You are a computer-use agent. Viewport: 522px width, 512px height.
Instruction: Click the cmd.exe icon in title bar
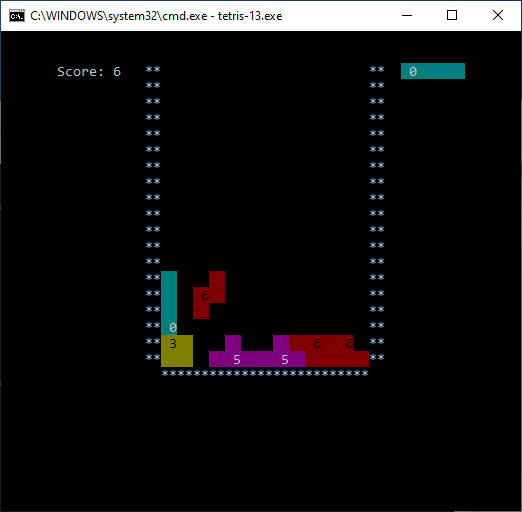click(17, 16)
